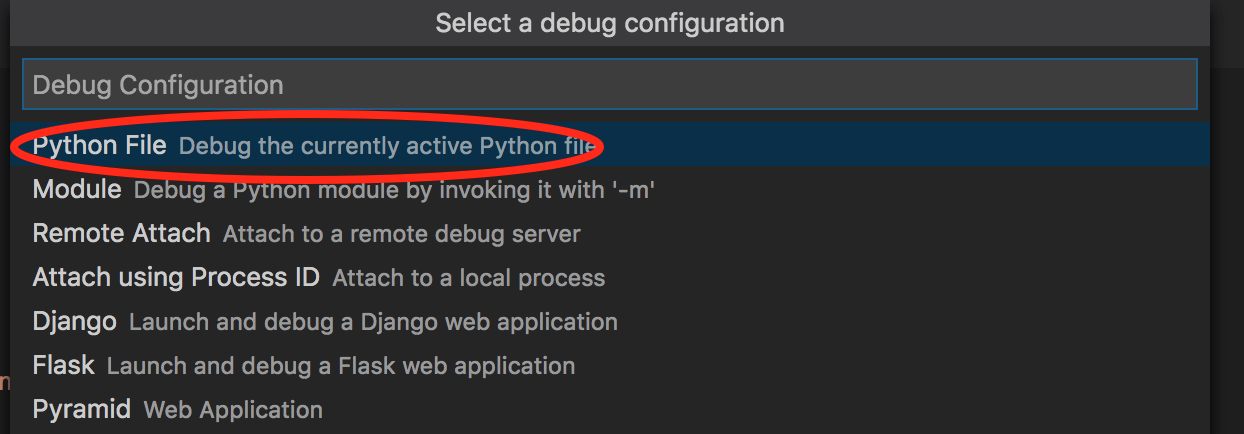Select the Python File debug configuration

point(100,145)
